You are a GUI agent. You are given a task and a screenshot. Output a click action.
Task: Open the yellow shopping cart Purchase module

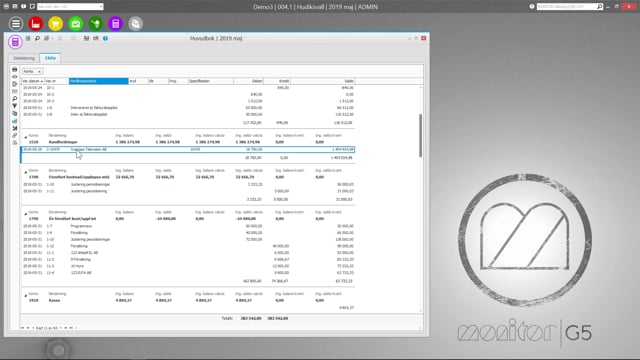pos(56,24)
